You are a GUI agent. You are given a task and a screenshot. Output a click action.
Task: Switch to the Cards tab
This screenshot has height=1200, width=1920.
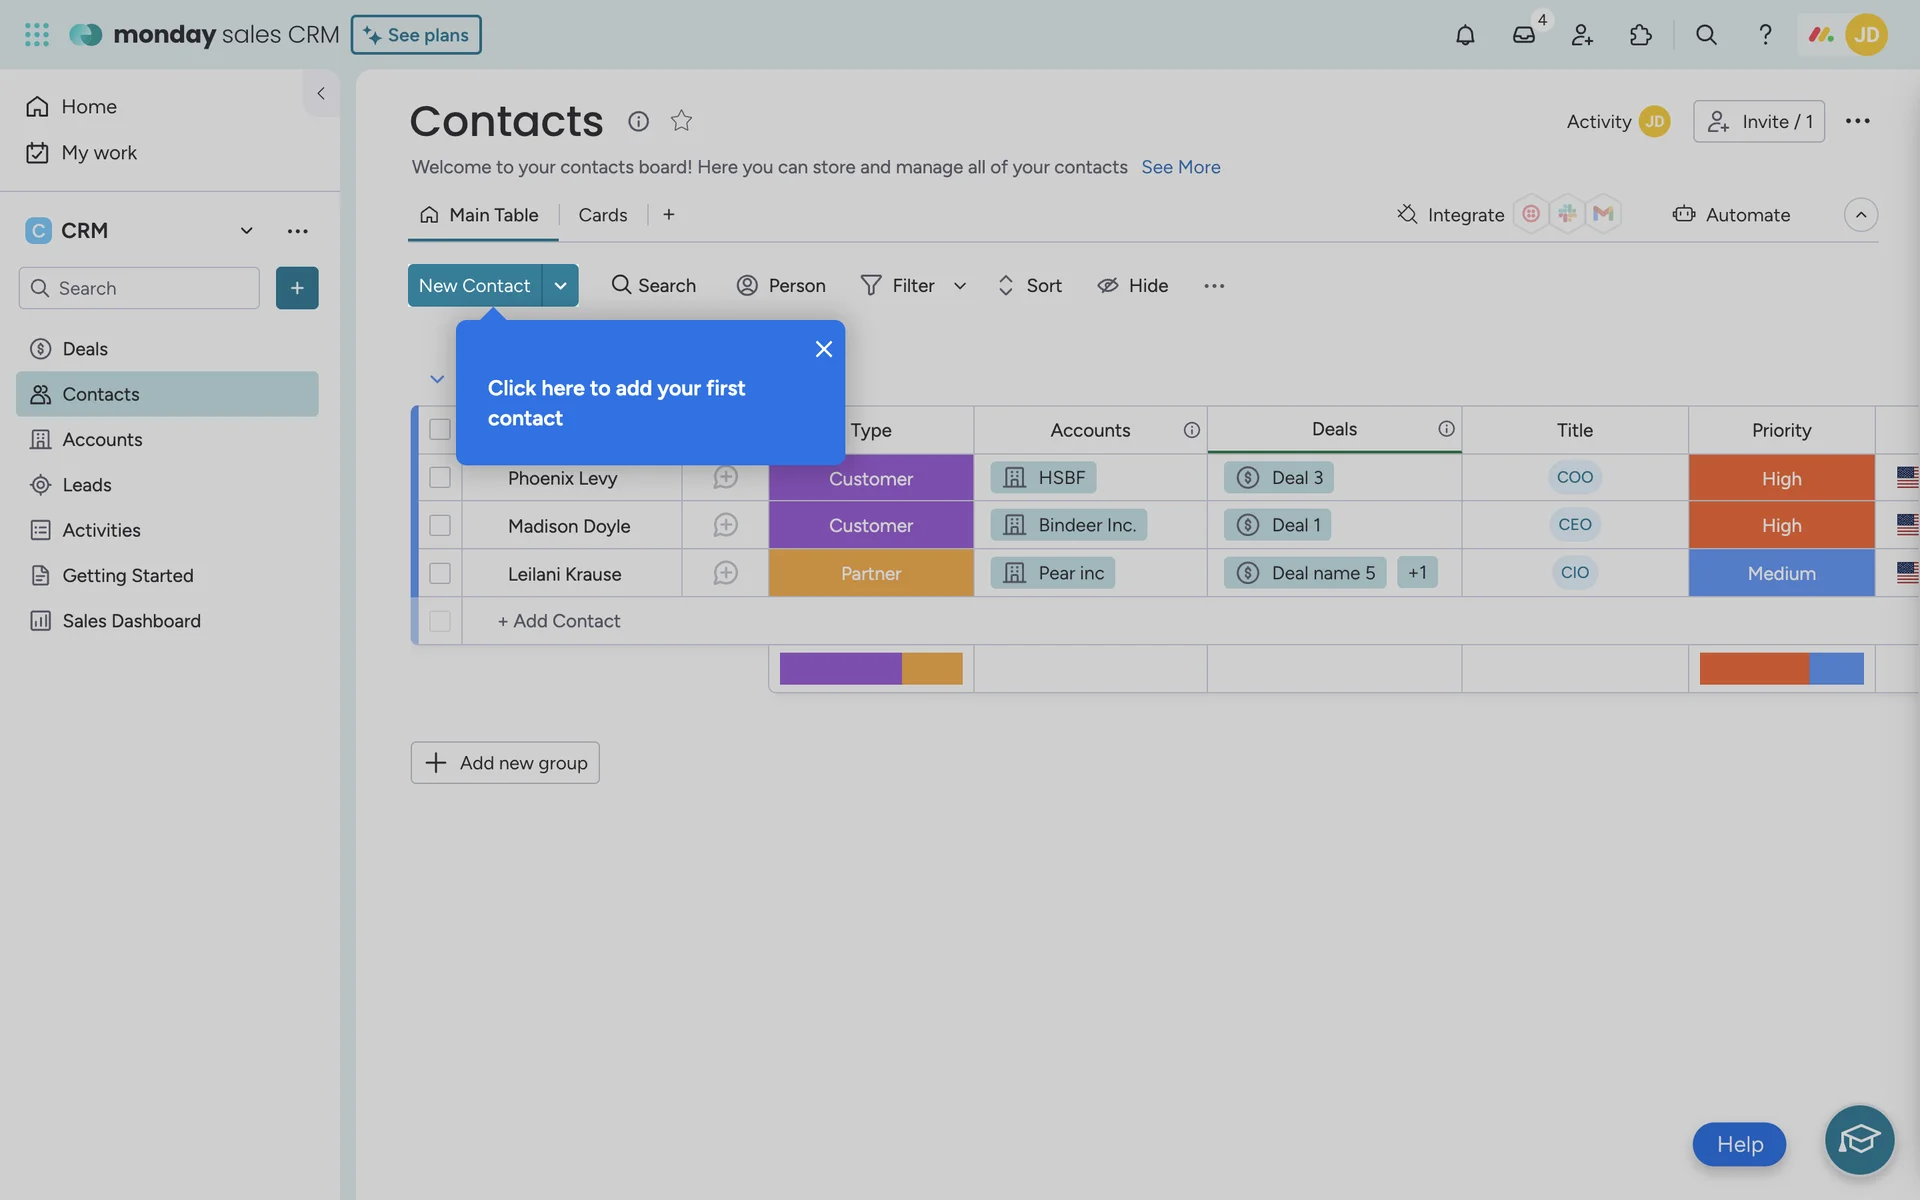click(x=602, y=215)
